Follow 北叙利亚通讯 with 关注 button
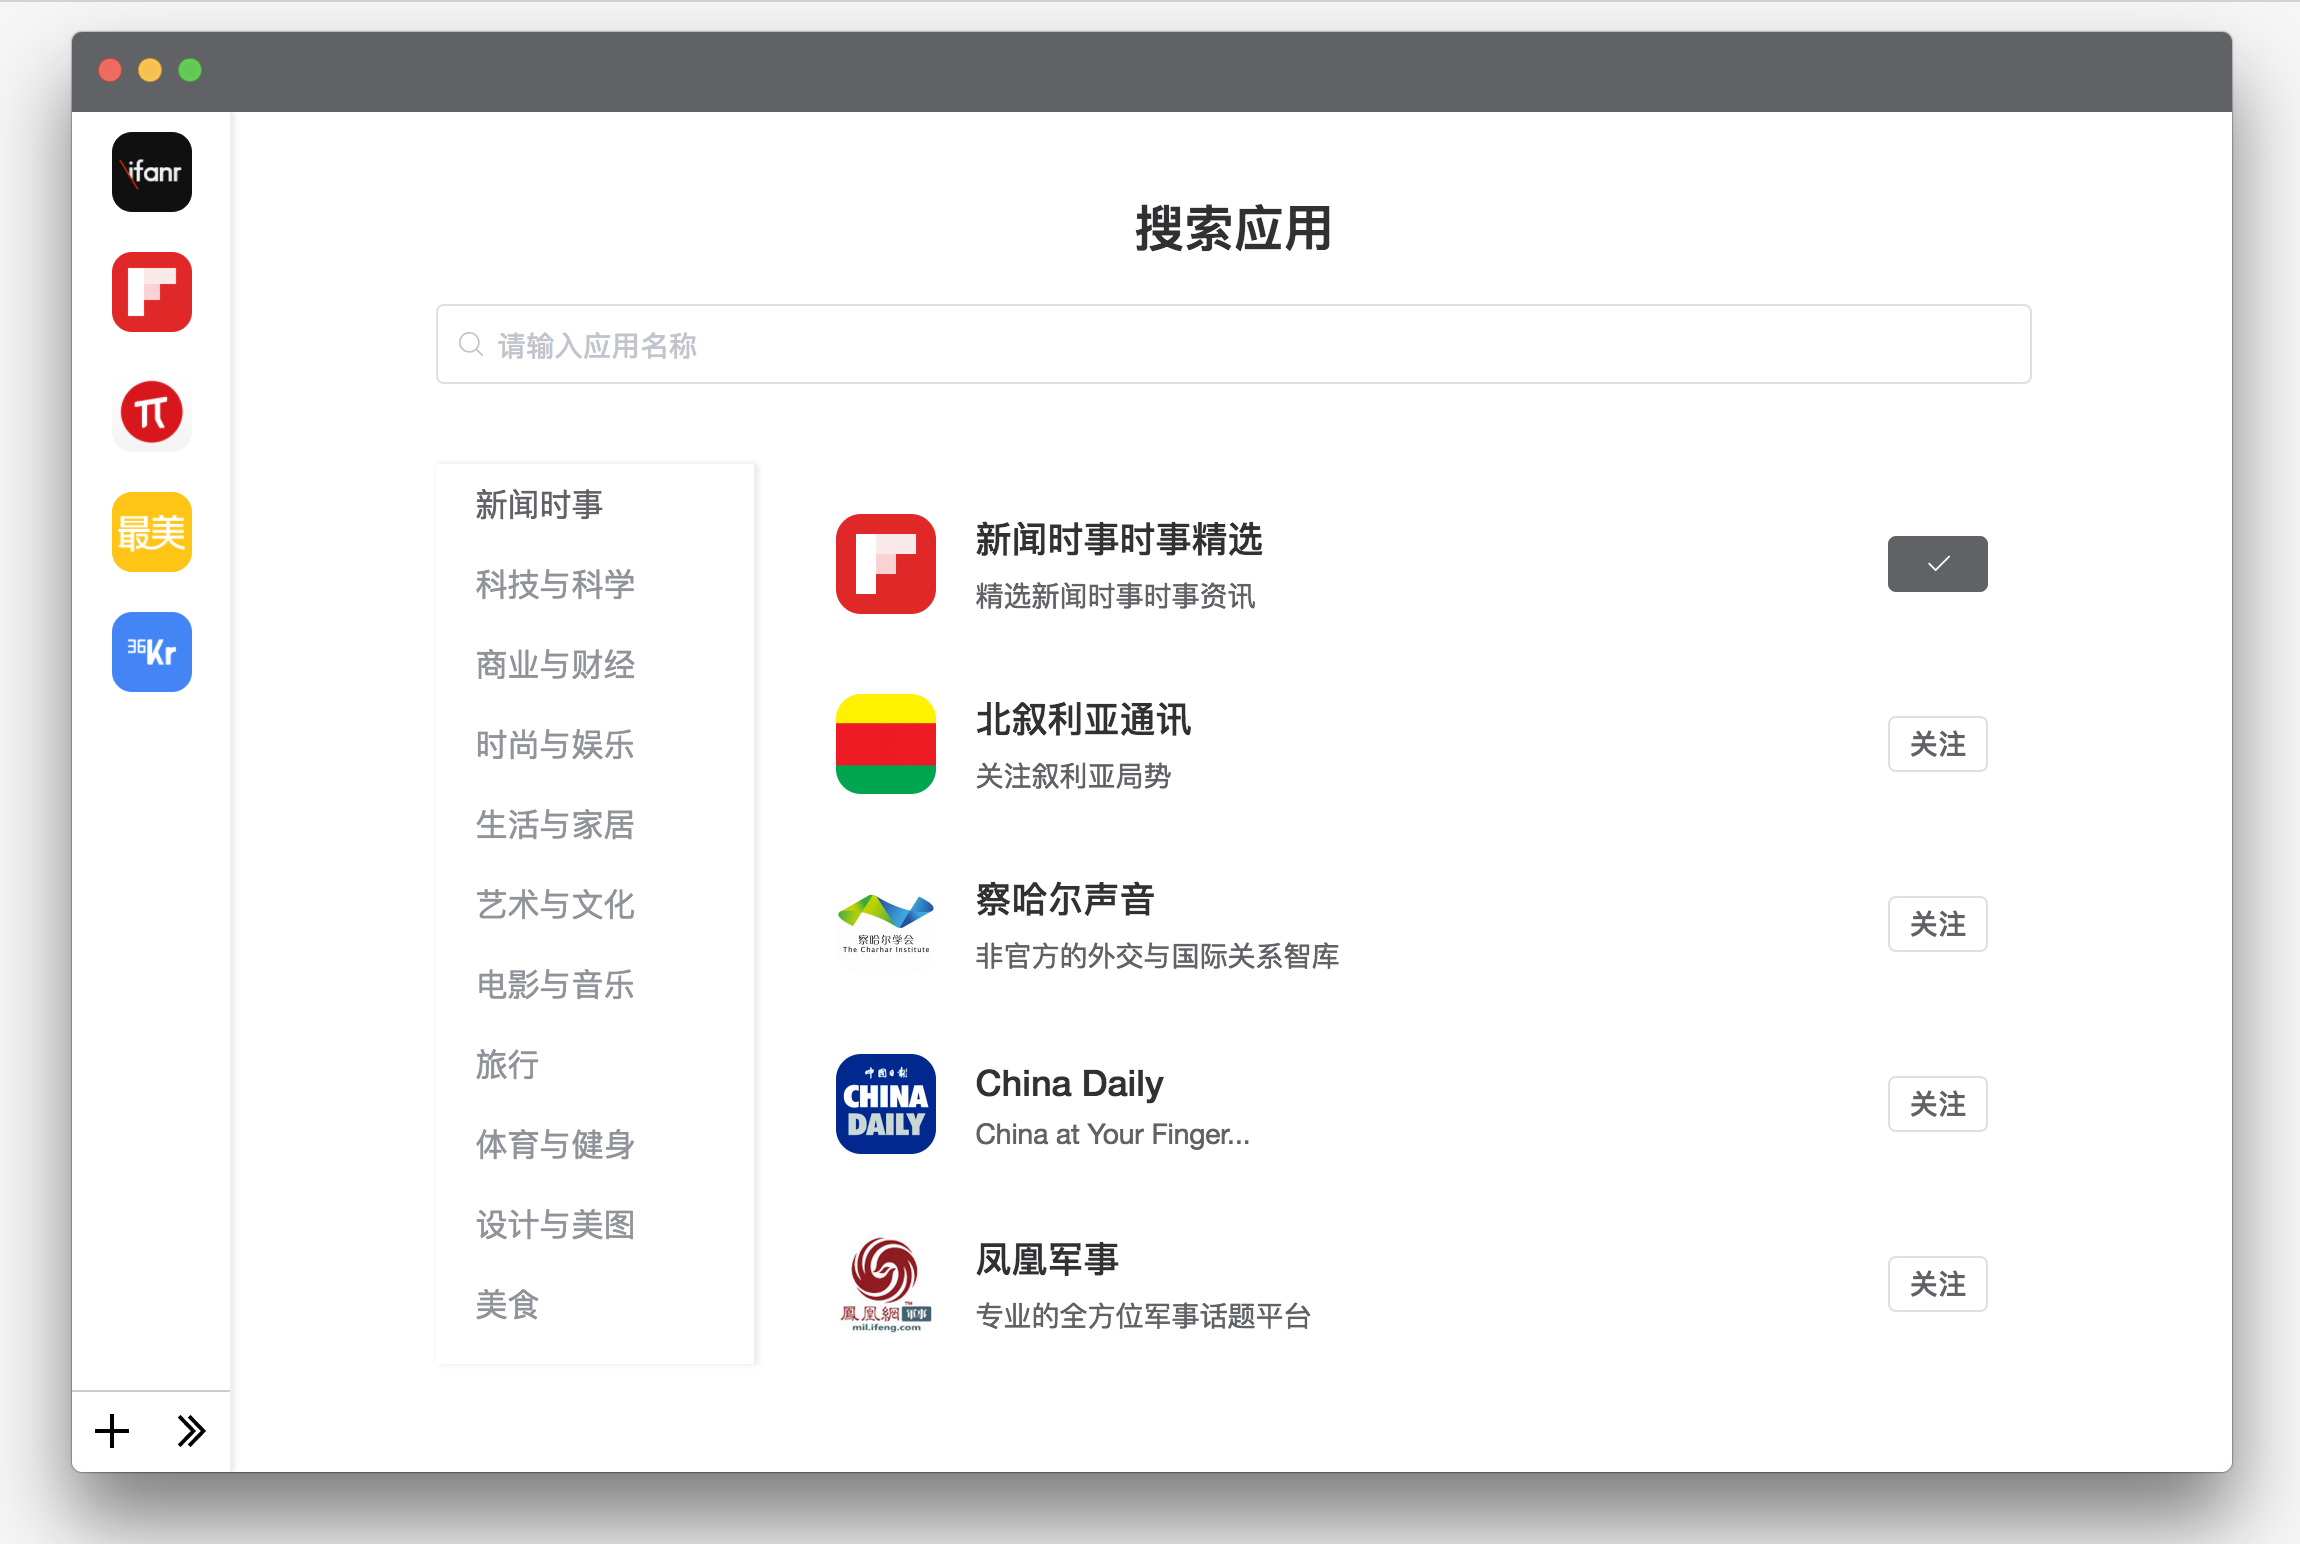2300x1544 pixels. (x=1936, y=744)
